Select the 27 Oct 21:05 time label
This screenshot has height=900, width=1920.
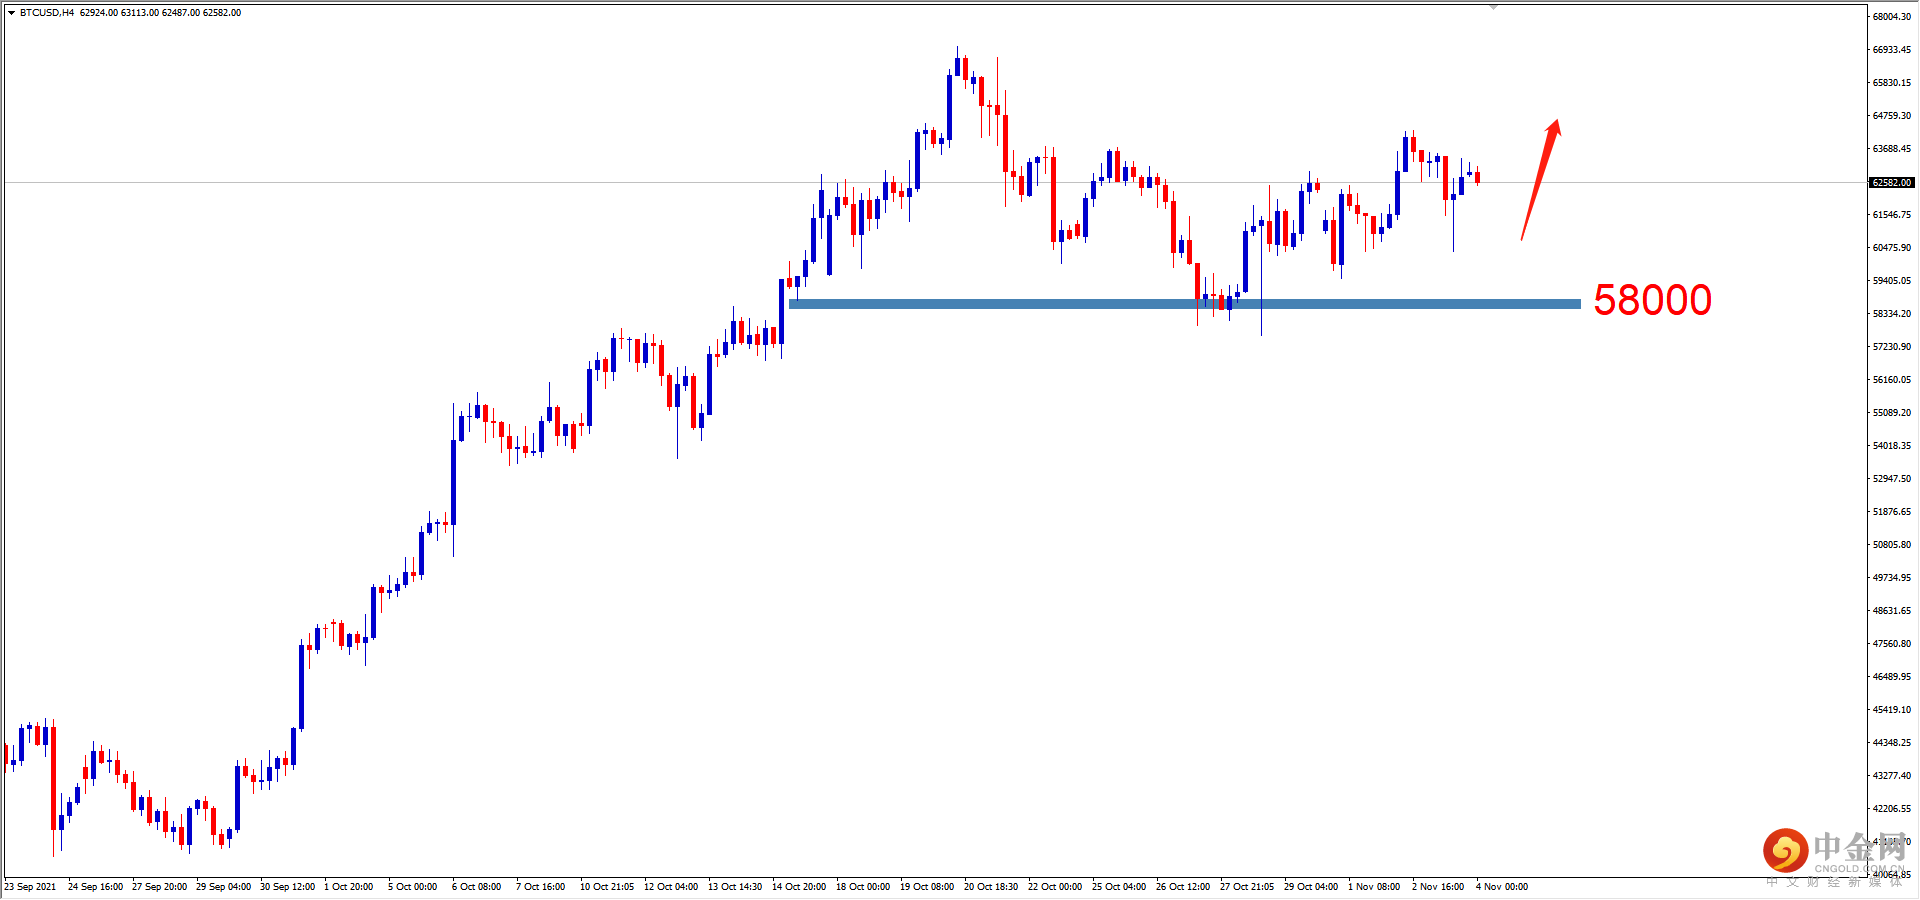[x=1247, y=887]
